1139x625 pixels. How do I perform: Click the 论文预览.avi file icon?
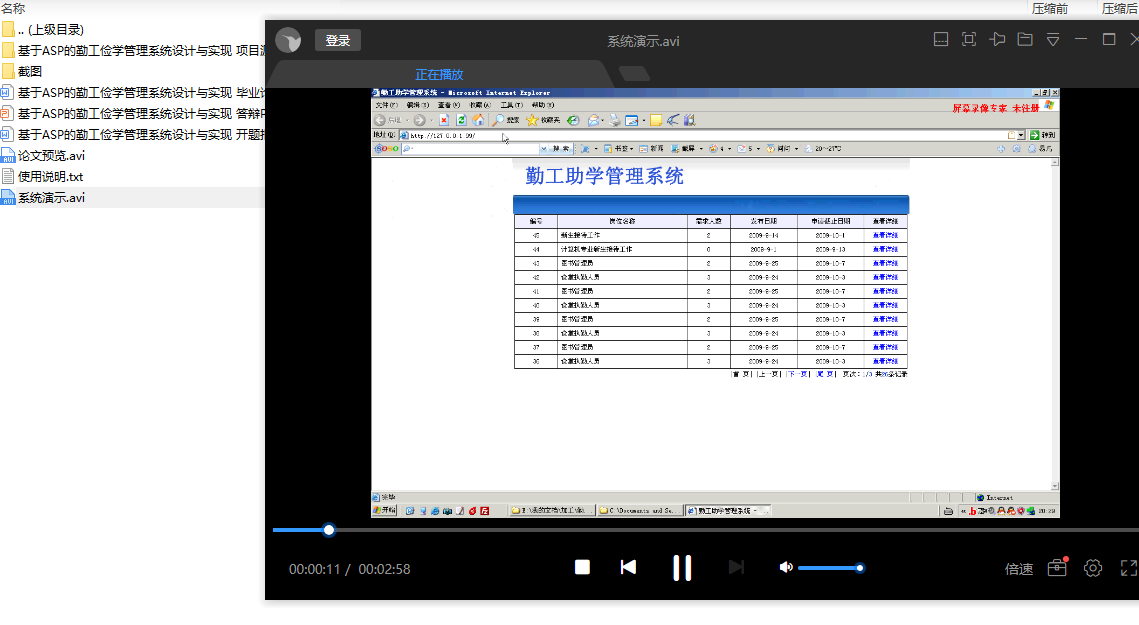pyautogui.click(x=8, y=156)
